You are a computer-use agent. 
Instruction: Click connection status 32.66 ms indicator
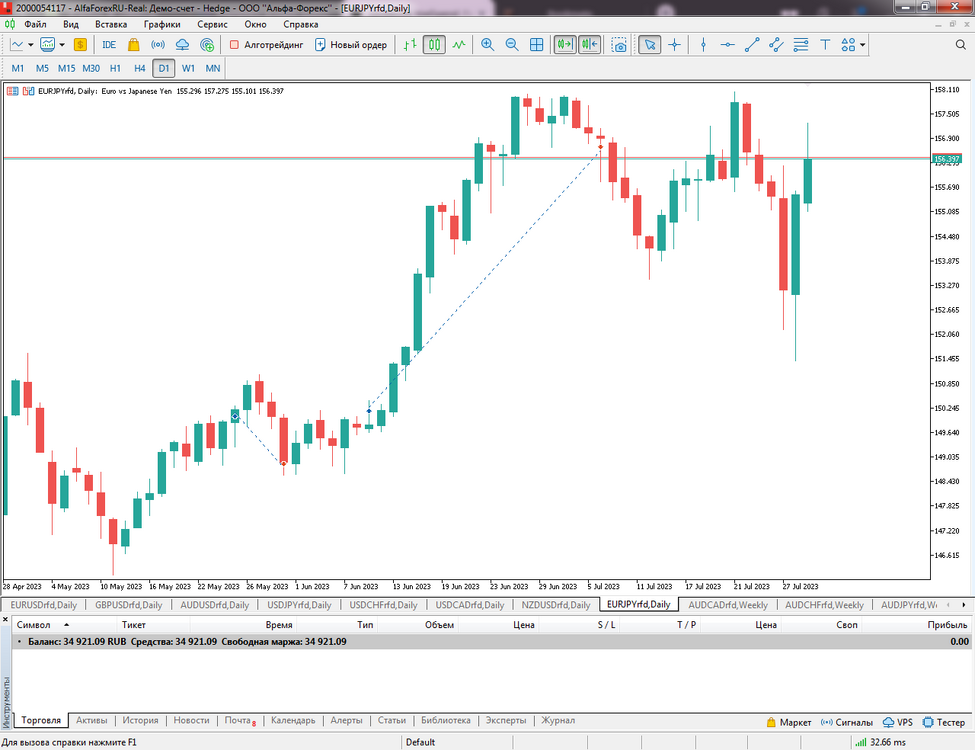[x=880, y=742]
